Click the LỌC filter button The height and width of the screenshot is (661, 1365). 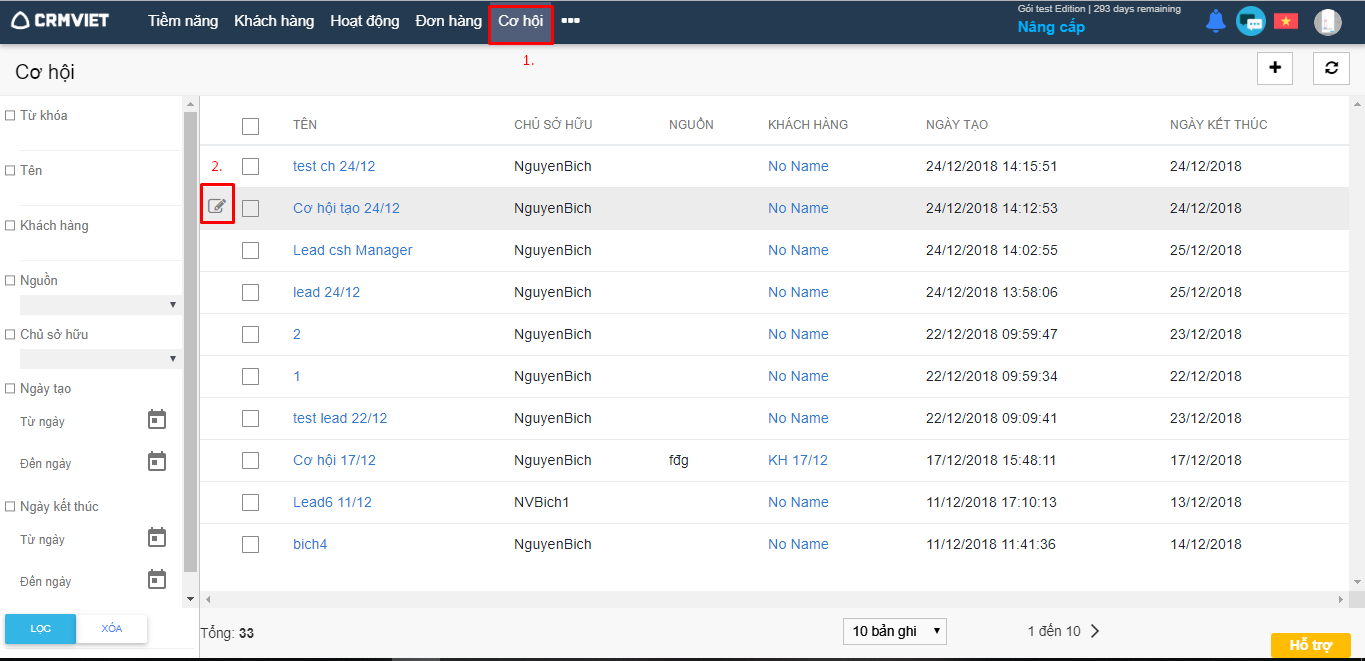(40, 628)
